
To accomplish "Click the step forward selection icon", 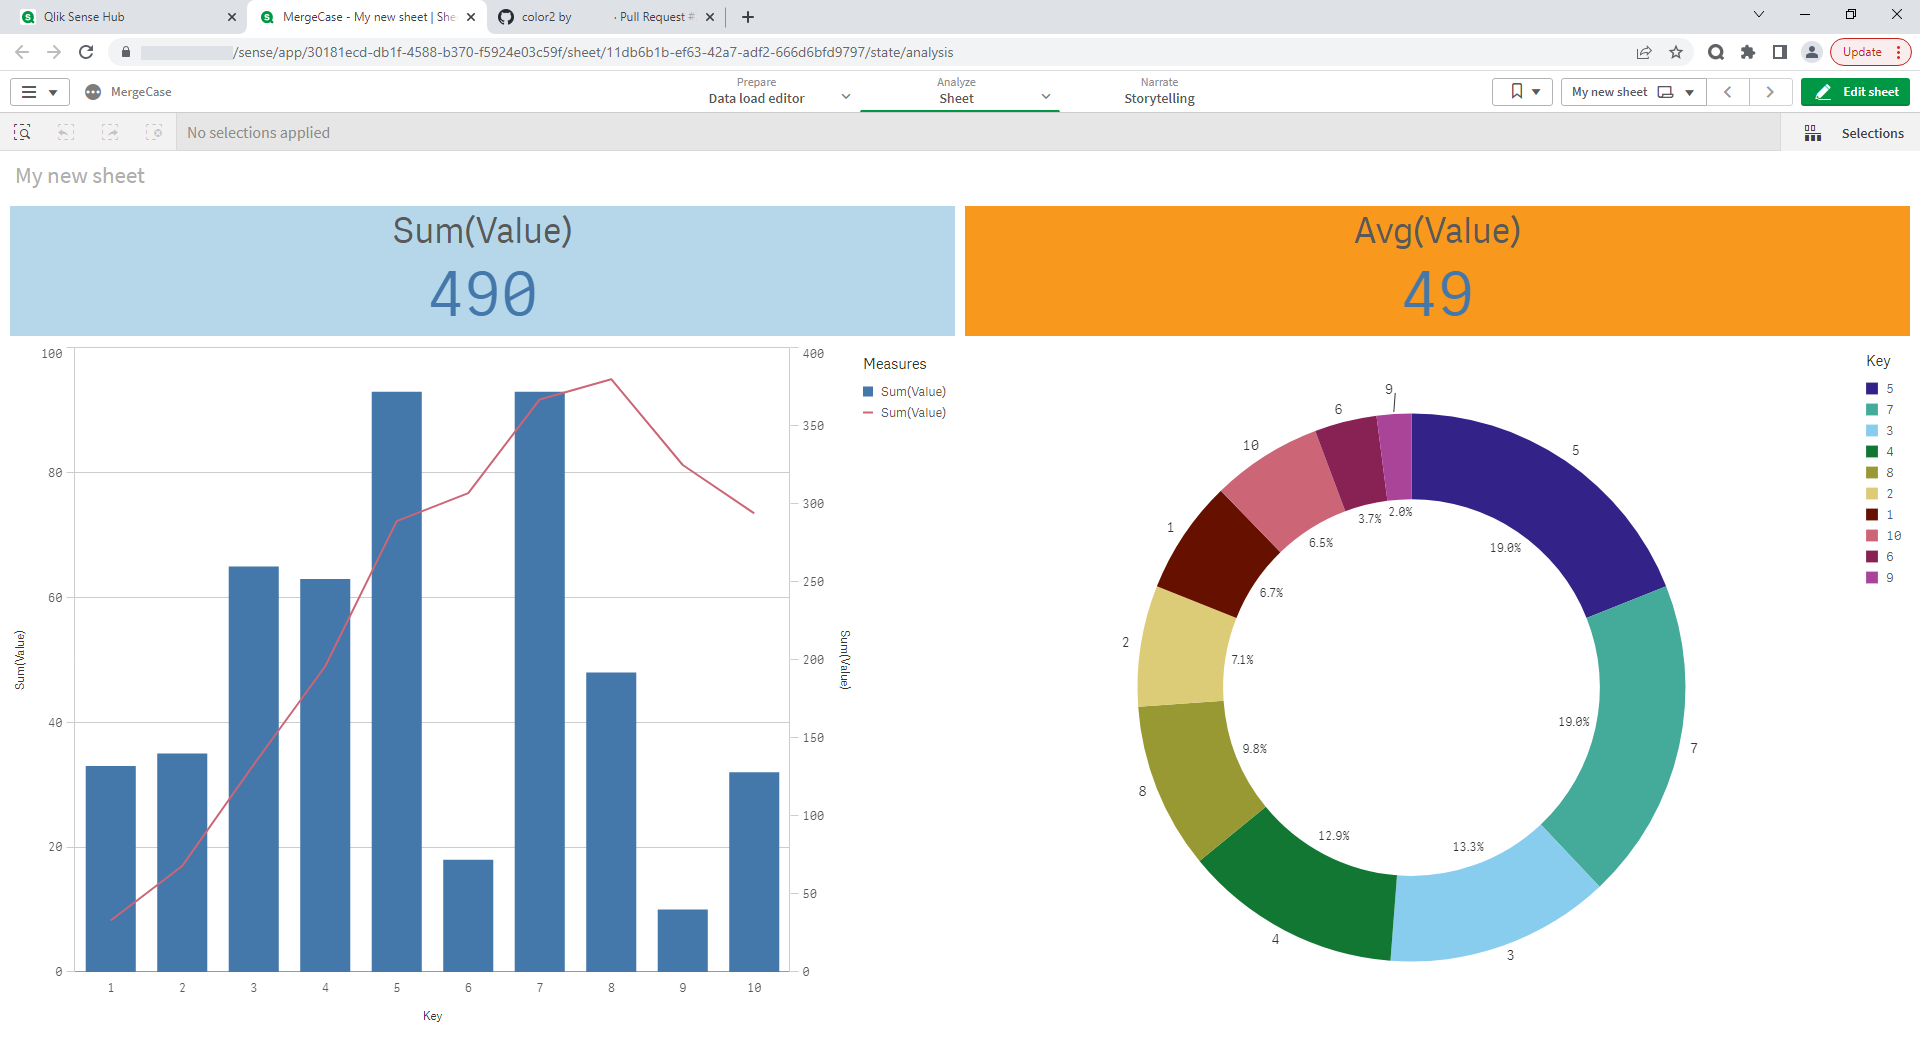I will tap(110, 133).
